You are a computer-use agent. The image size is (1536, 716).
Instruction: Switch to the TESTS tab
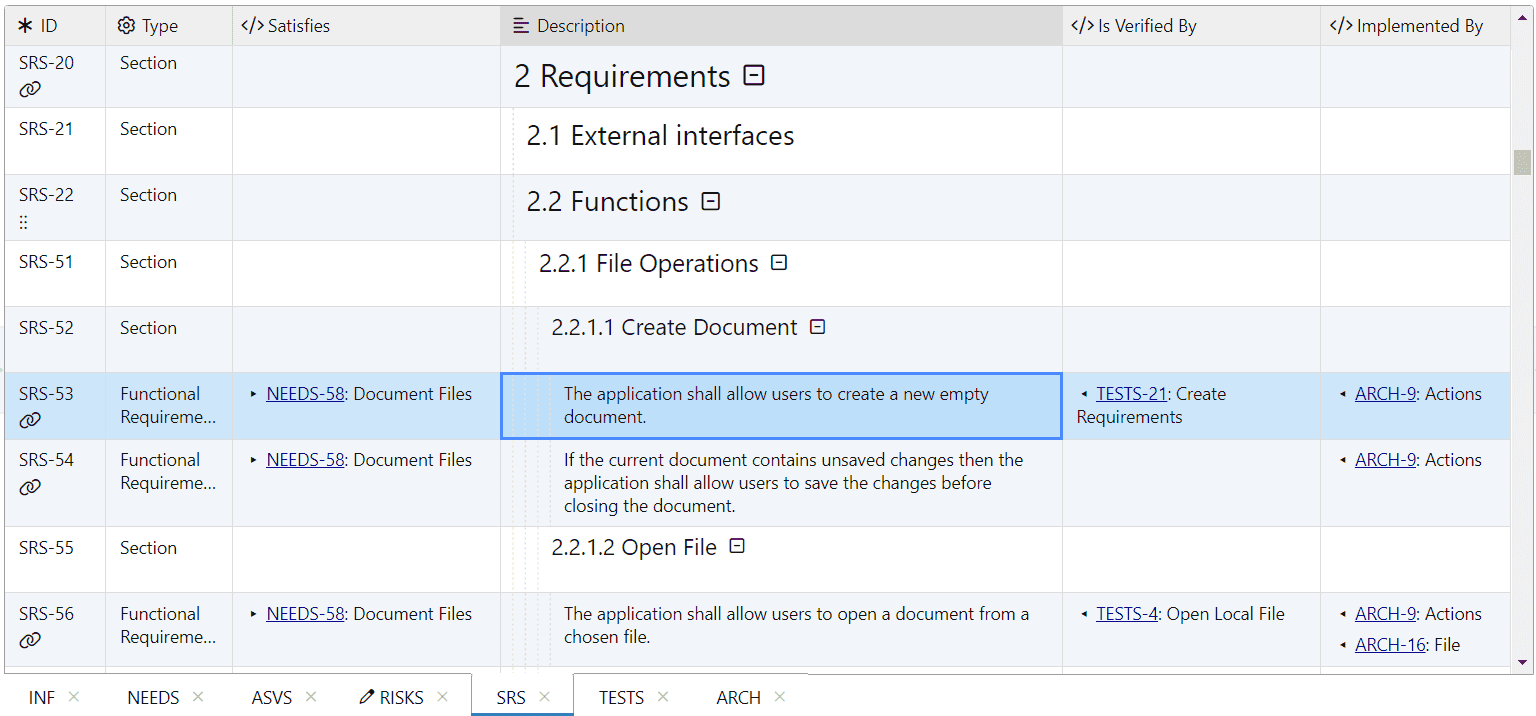[x=621, y=698]
